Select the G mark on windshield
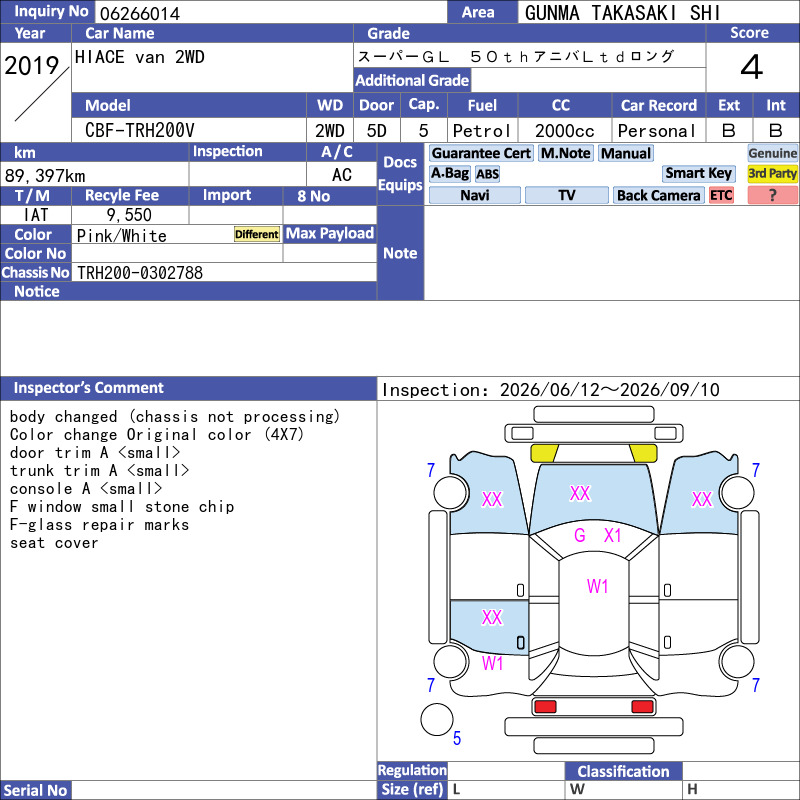 [580, 535]
